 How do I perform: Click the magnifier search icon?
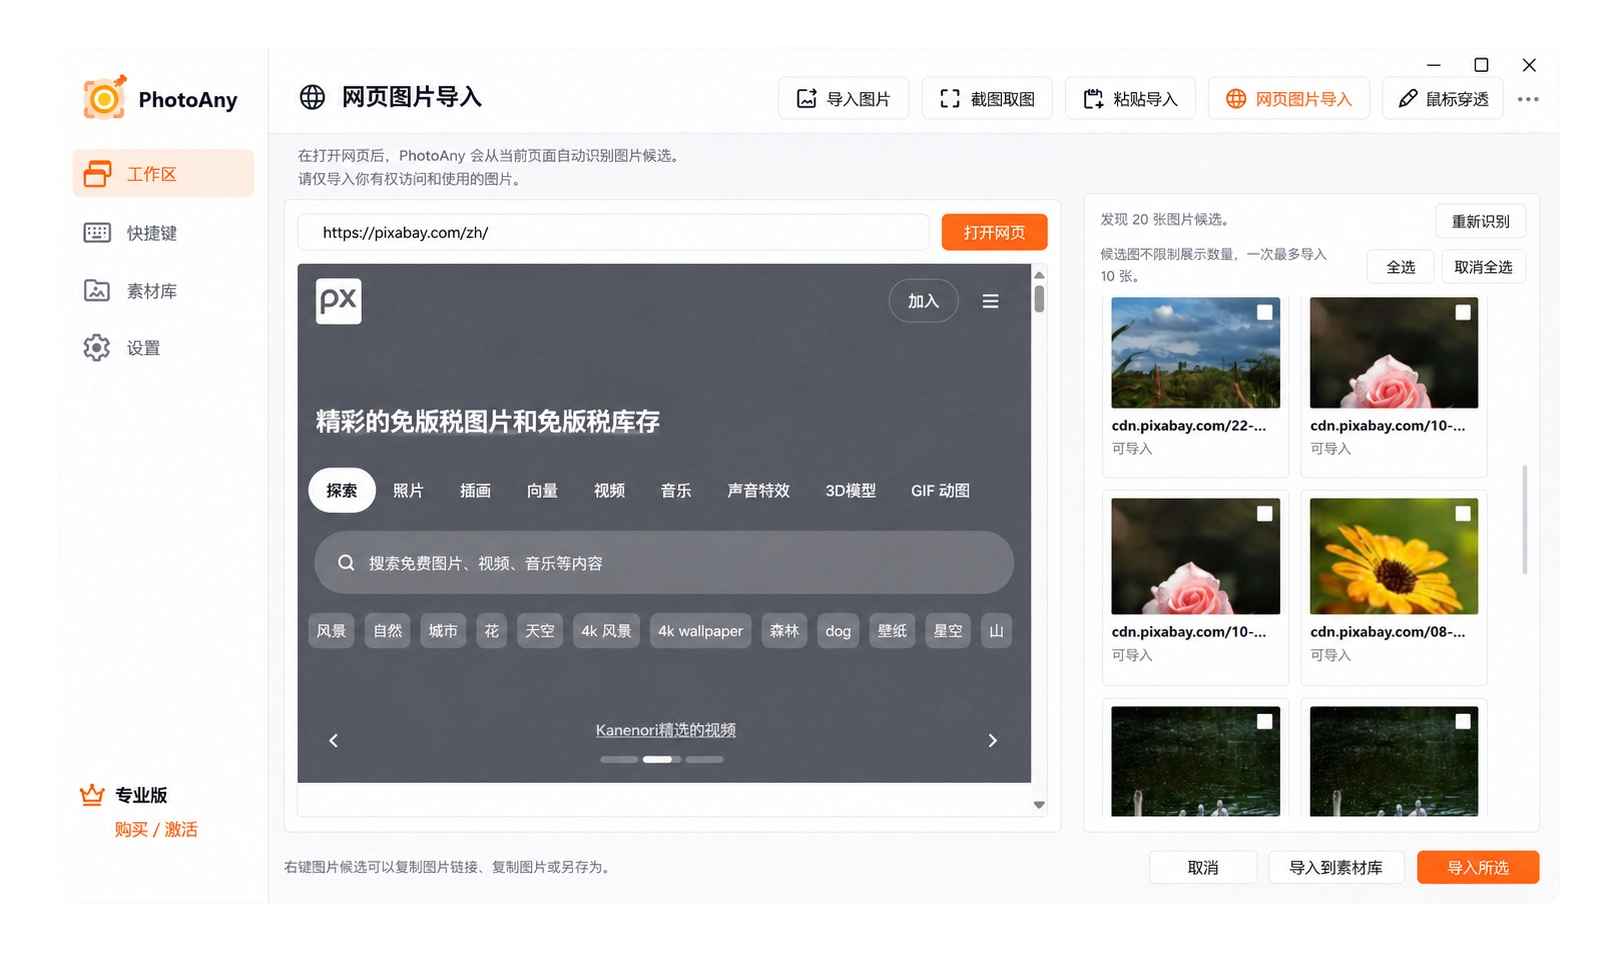tap(346, 562)
